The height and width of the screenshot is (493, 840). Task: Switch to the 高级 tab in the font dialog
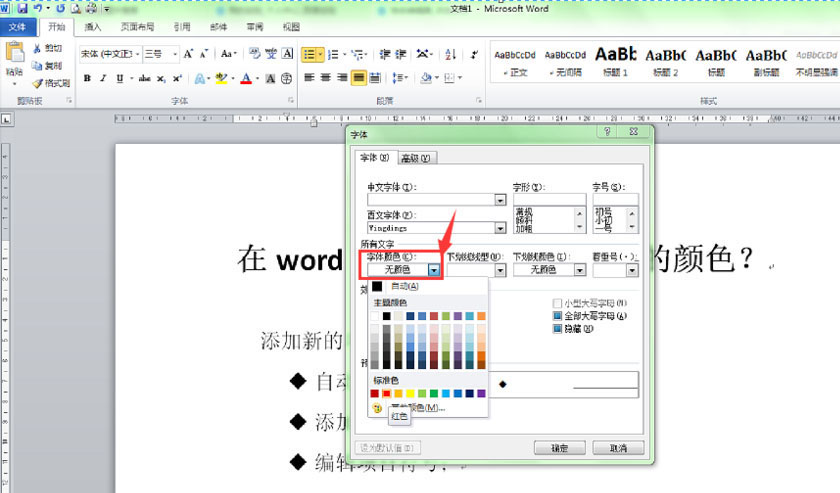415,158
